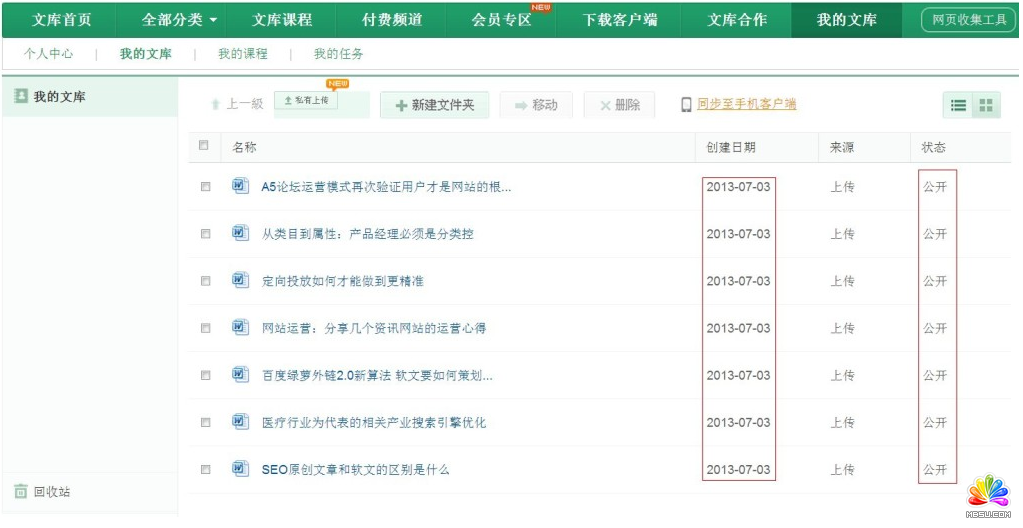Open 同步至手机客户端 link

[x=746, y=104]
